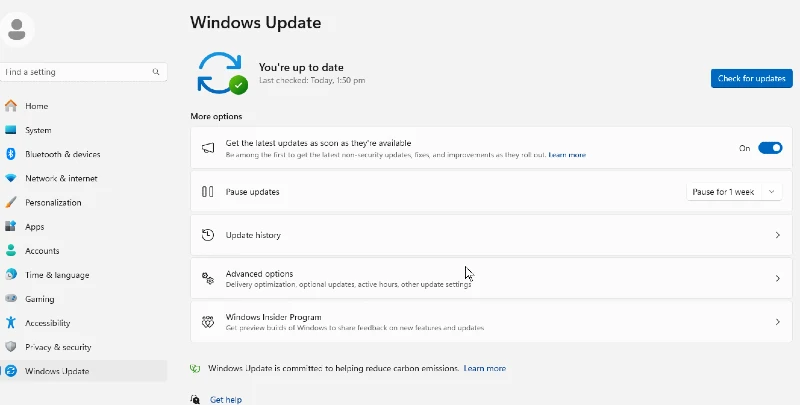Click the Personalization paintbrush icon

[x=11, y=202]
